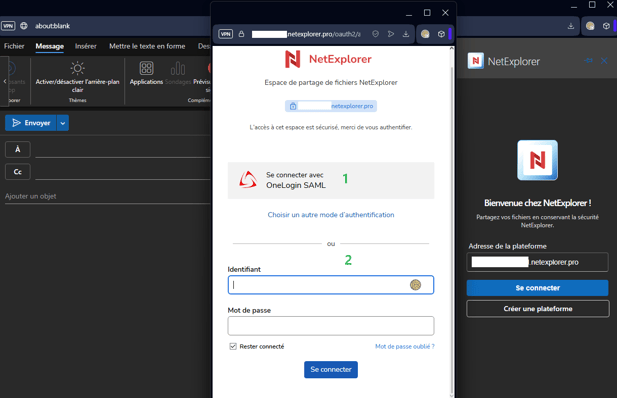Screen dimensions: 617x398
Task: Toggle the light background sun icon
Action: click(78, 68)
